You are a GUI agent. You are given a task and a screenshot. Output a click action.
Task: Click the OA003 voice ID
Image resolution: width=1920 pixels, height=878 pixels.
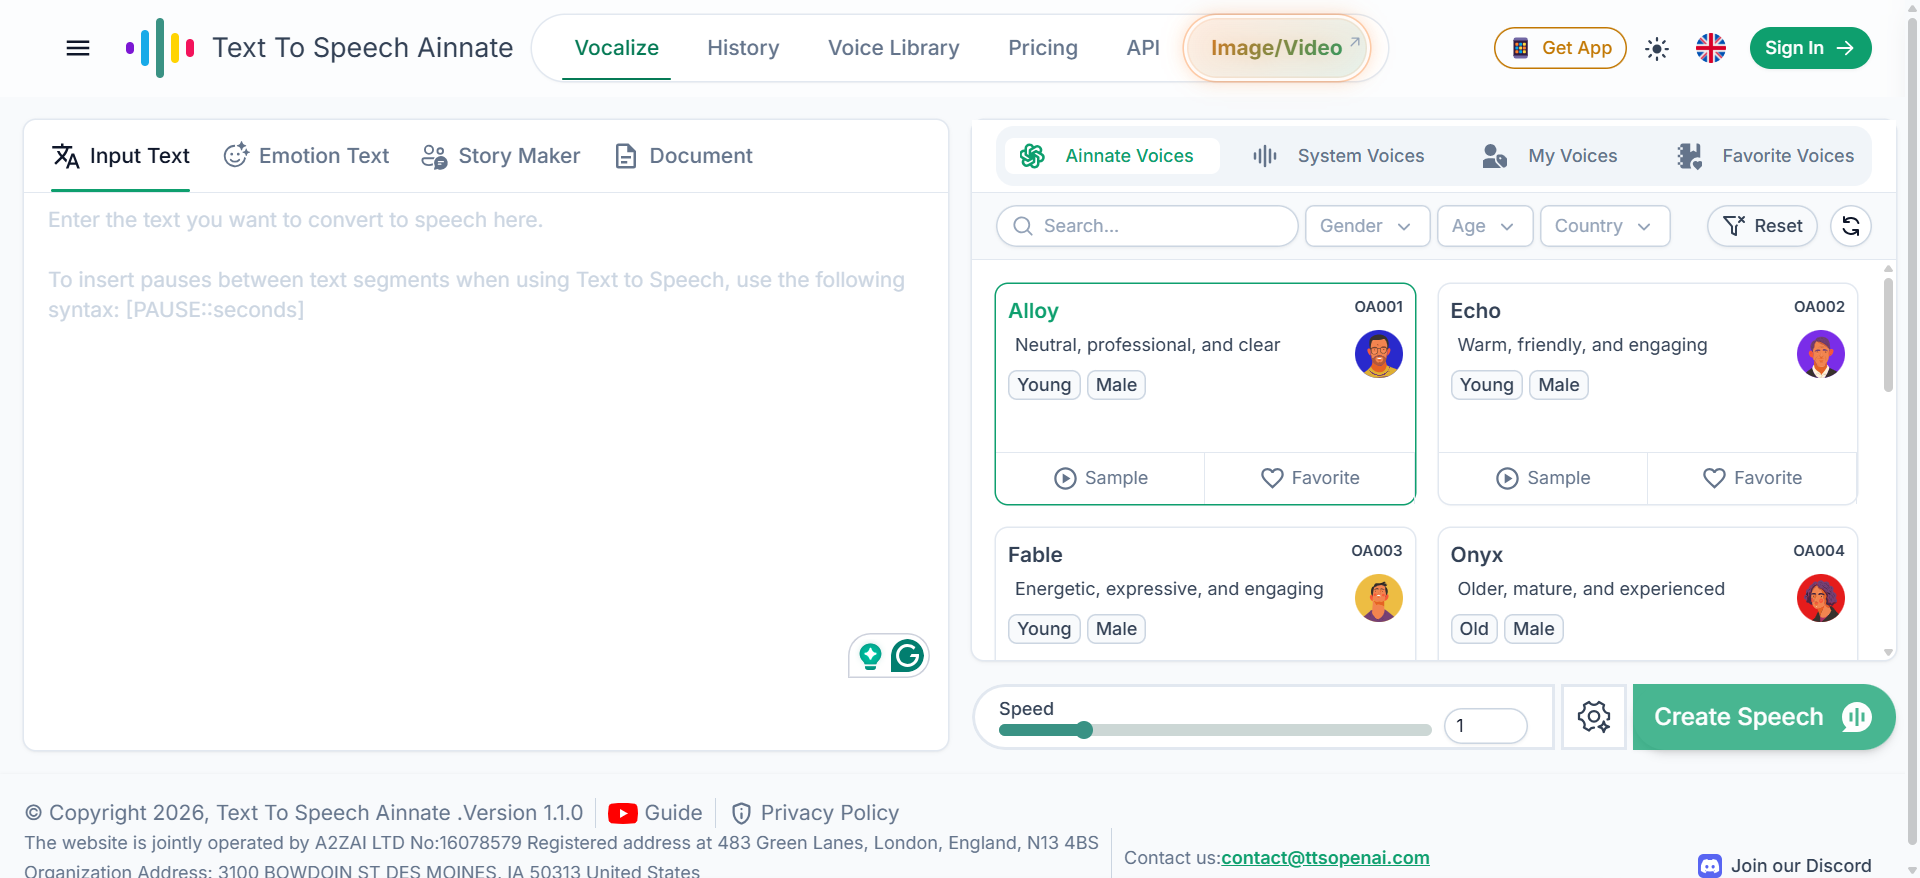pos(1377,551)
